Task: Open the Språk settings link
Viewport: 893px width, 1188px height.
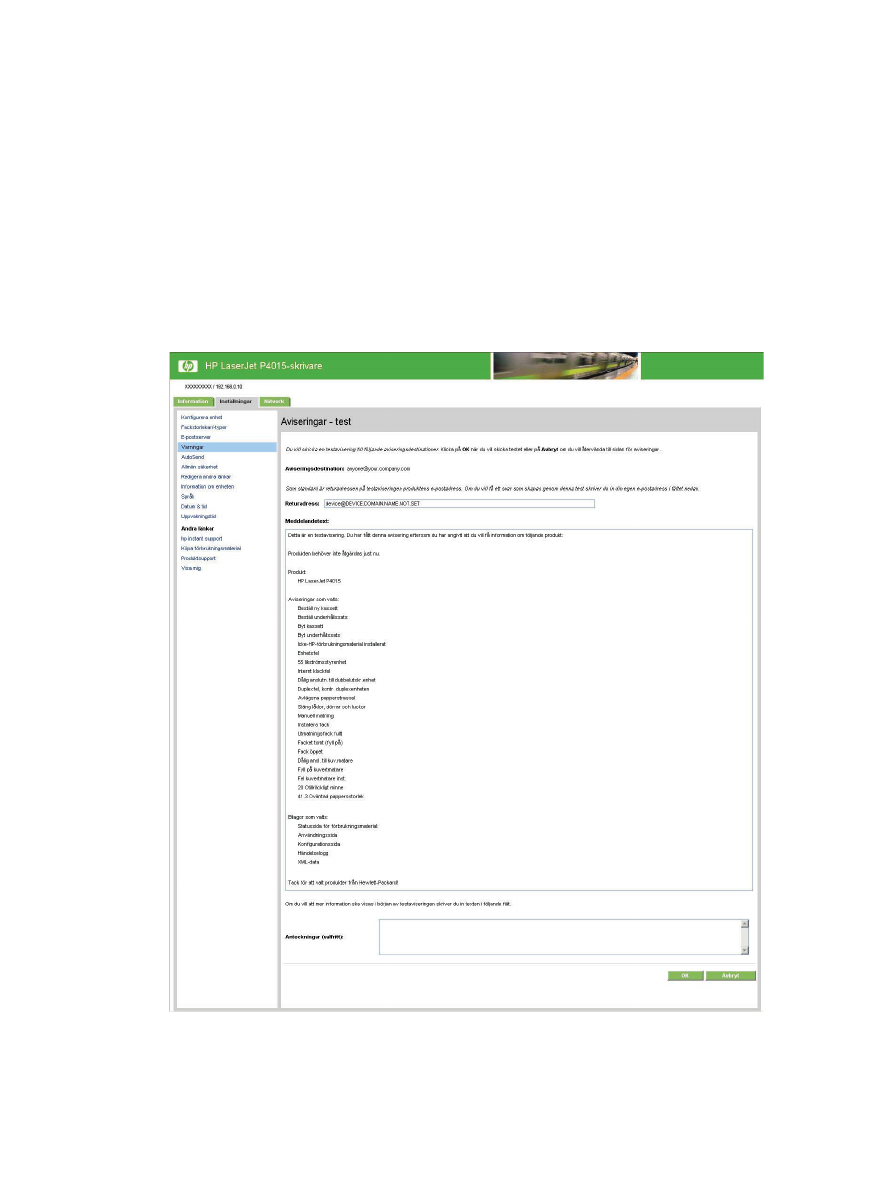Action: [x=187, y=496]
